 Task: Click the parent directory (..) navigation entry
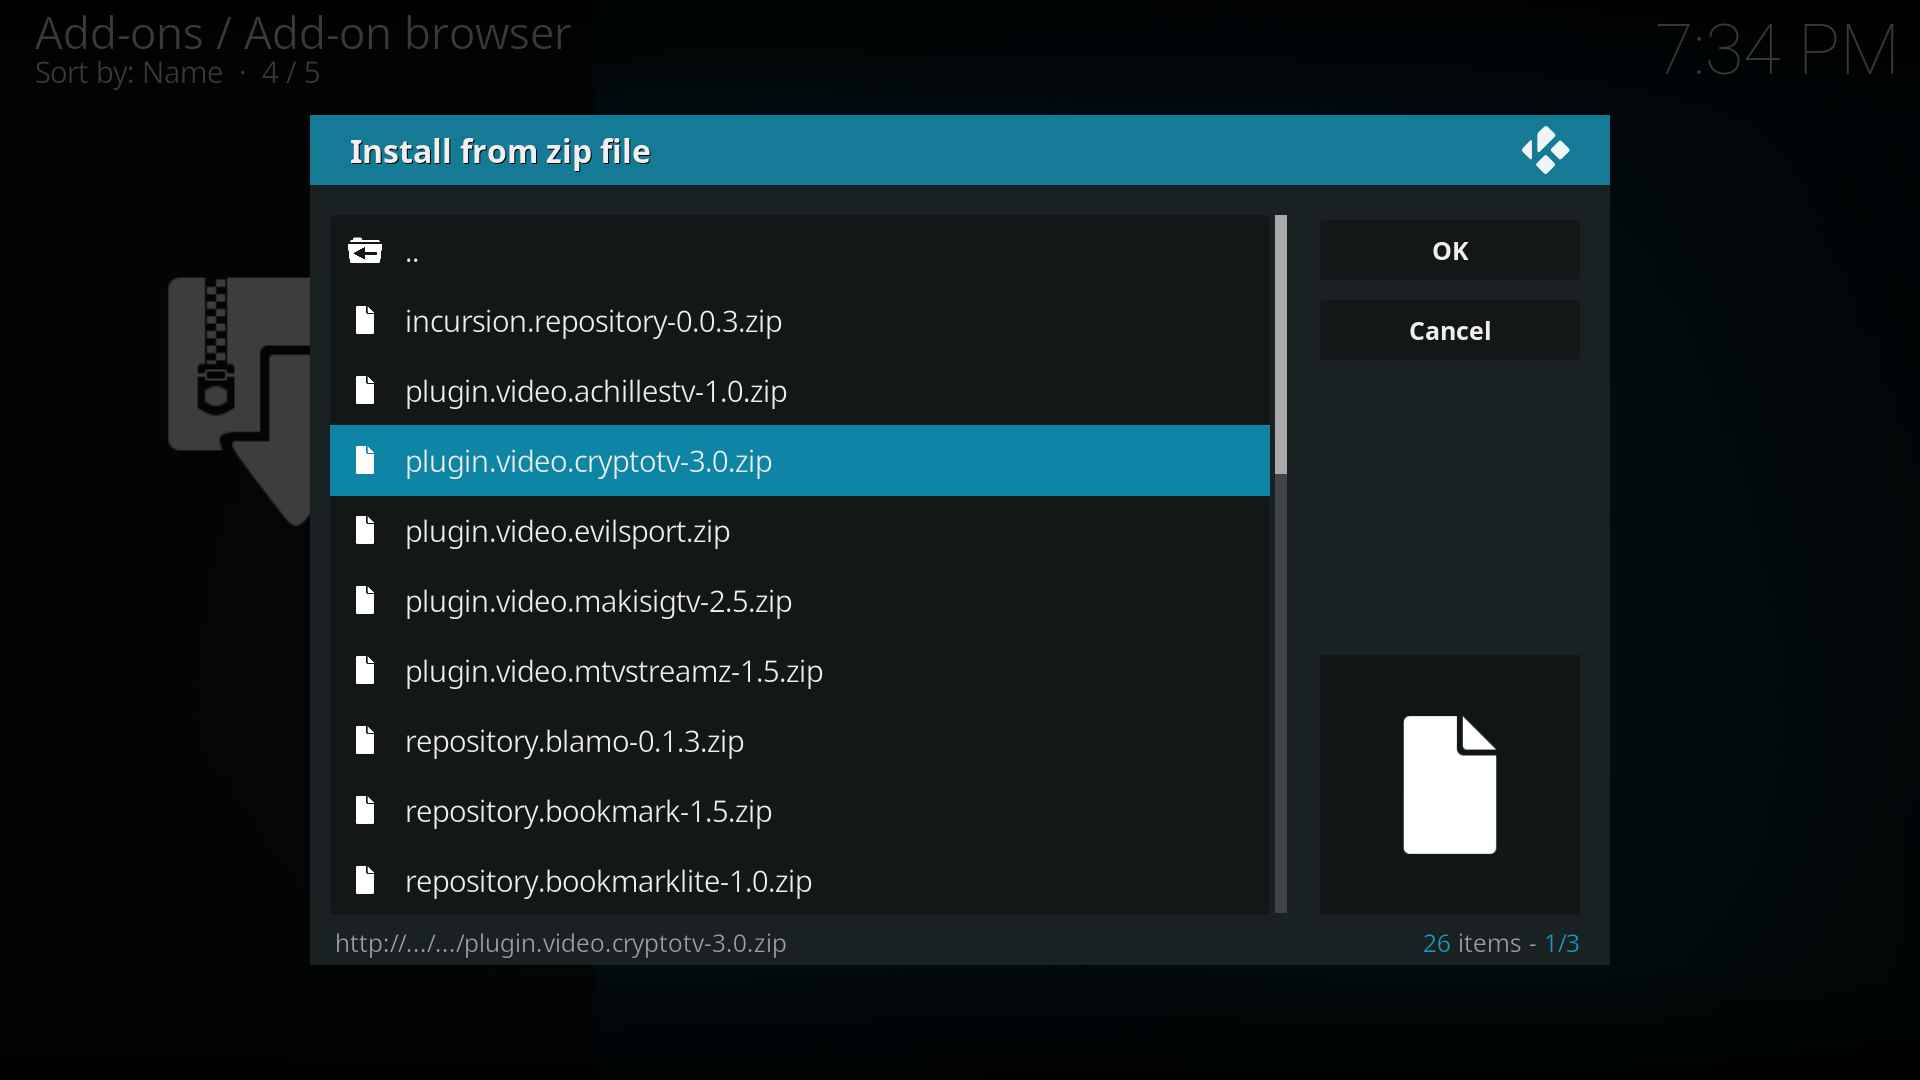(x=410, y=251)
